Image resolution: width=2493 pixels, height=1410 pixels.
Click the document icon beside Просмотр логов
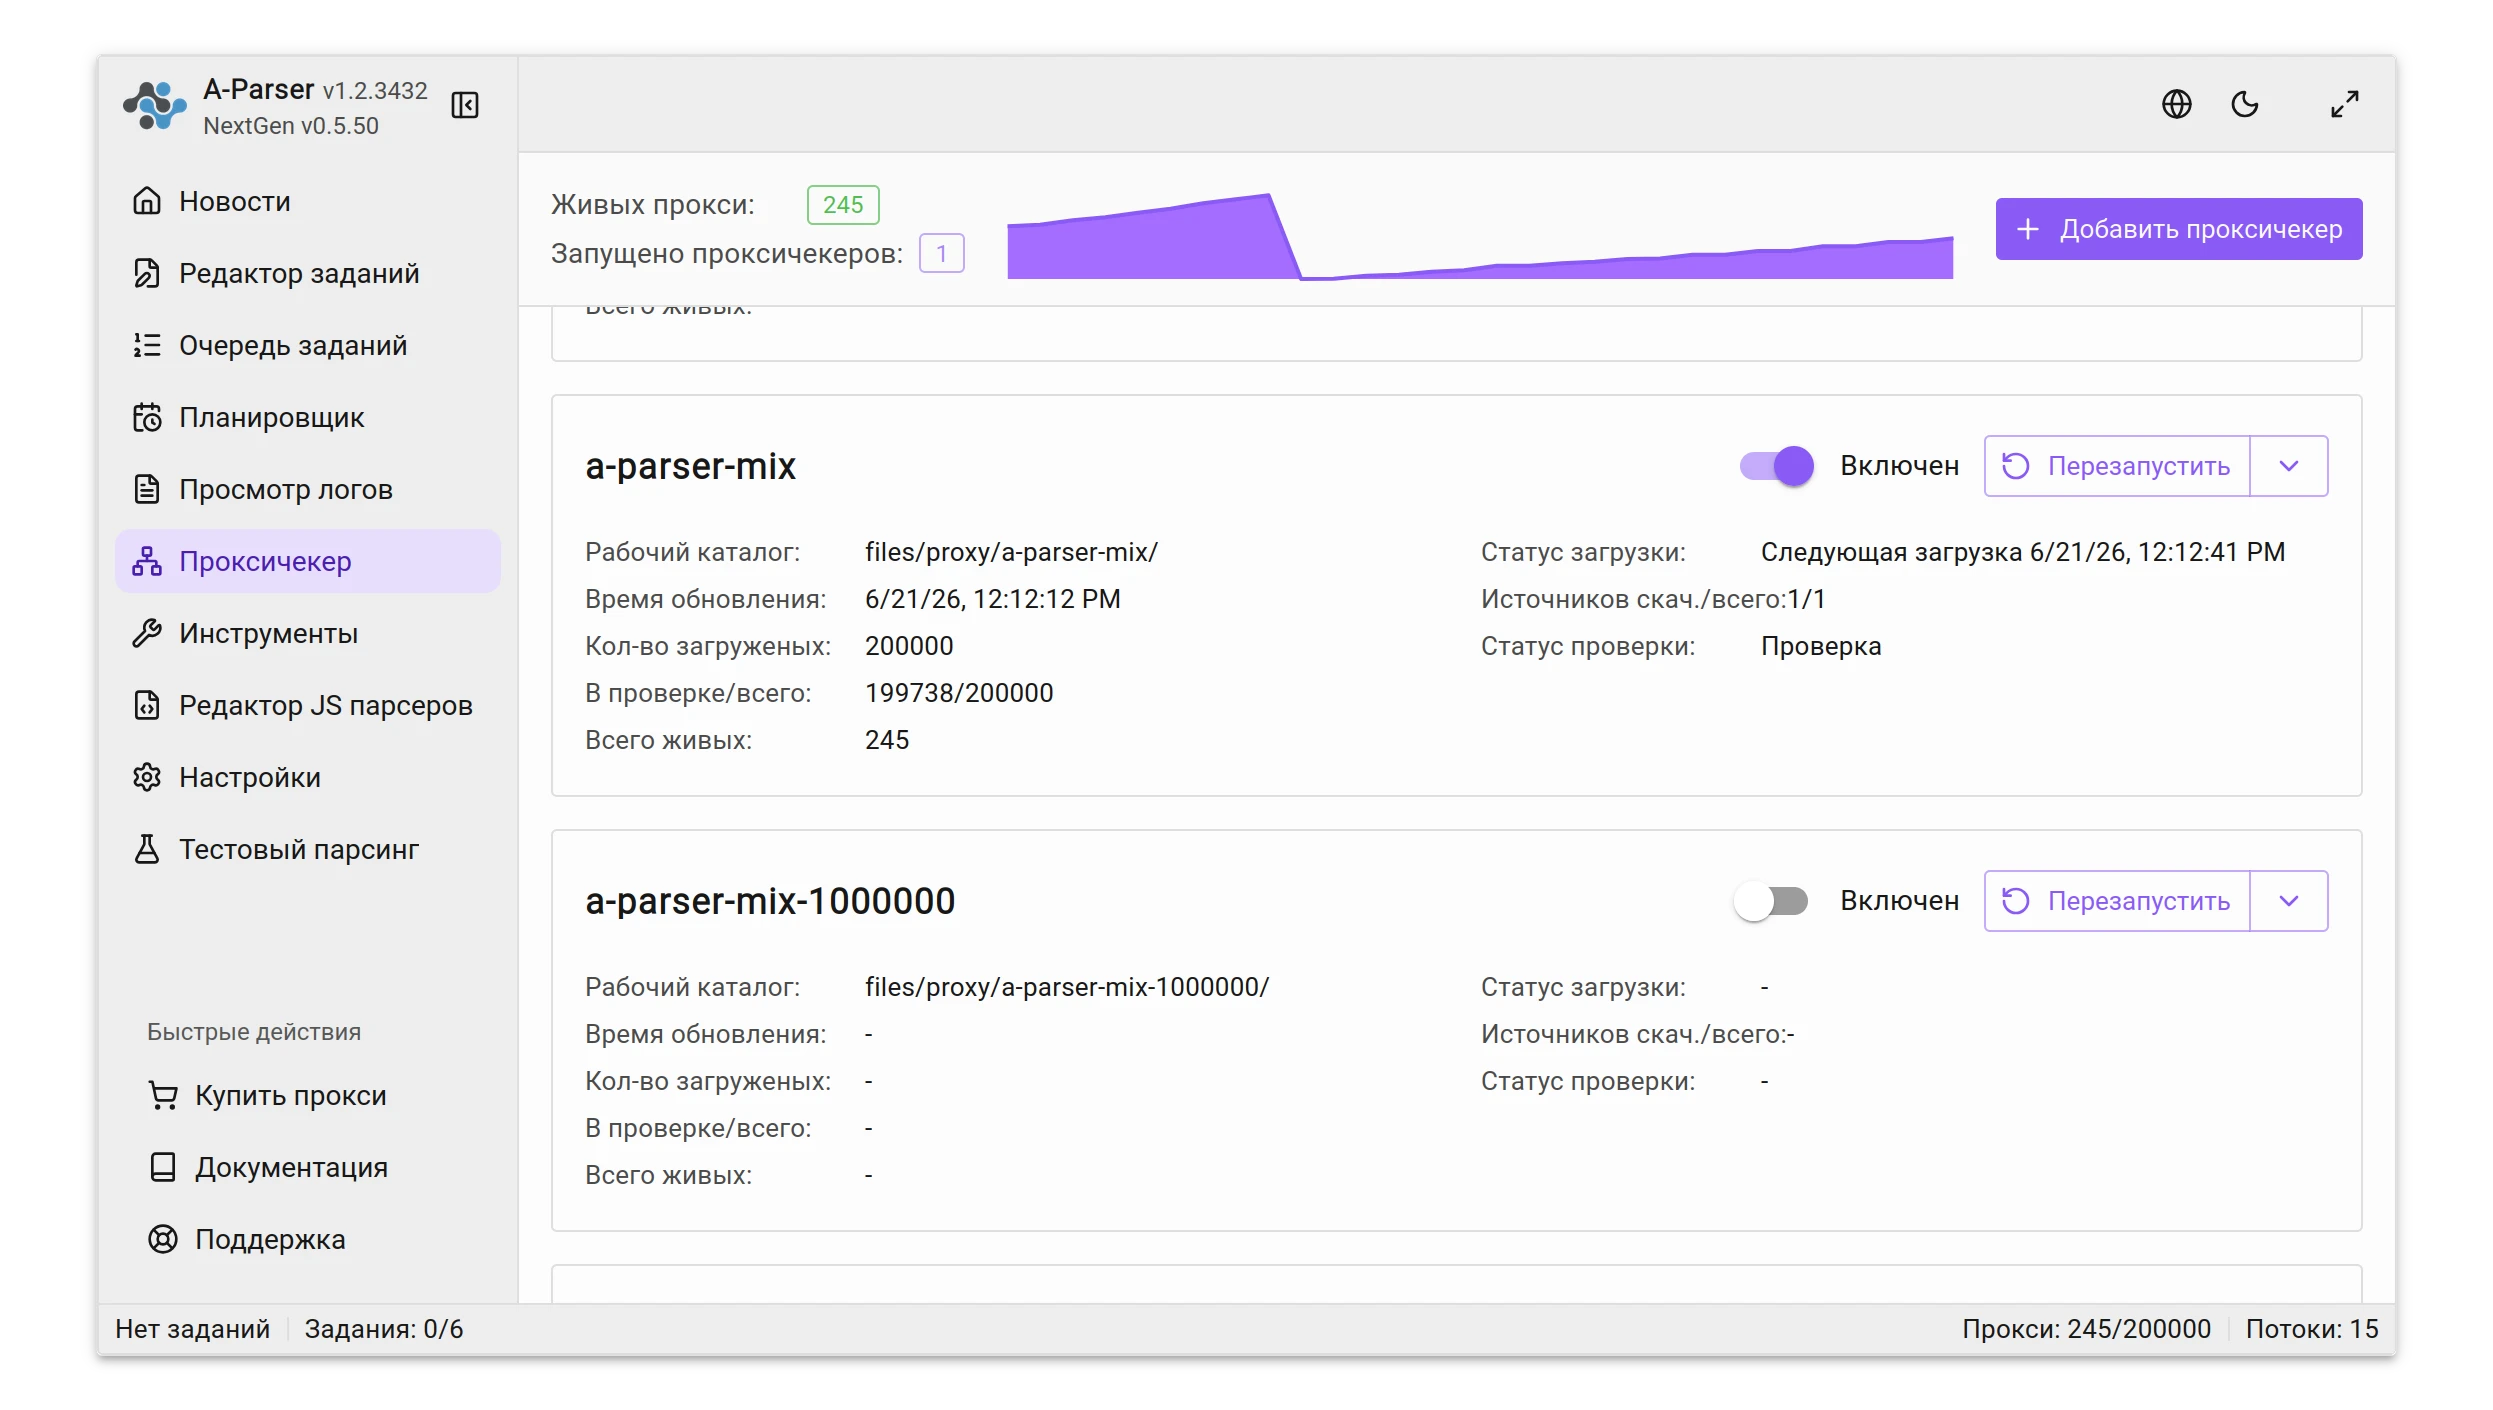[147, 489]
